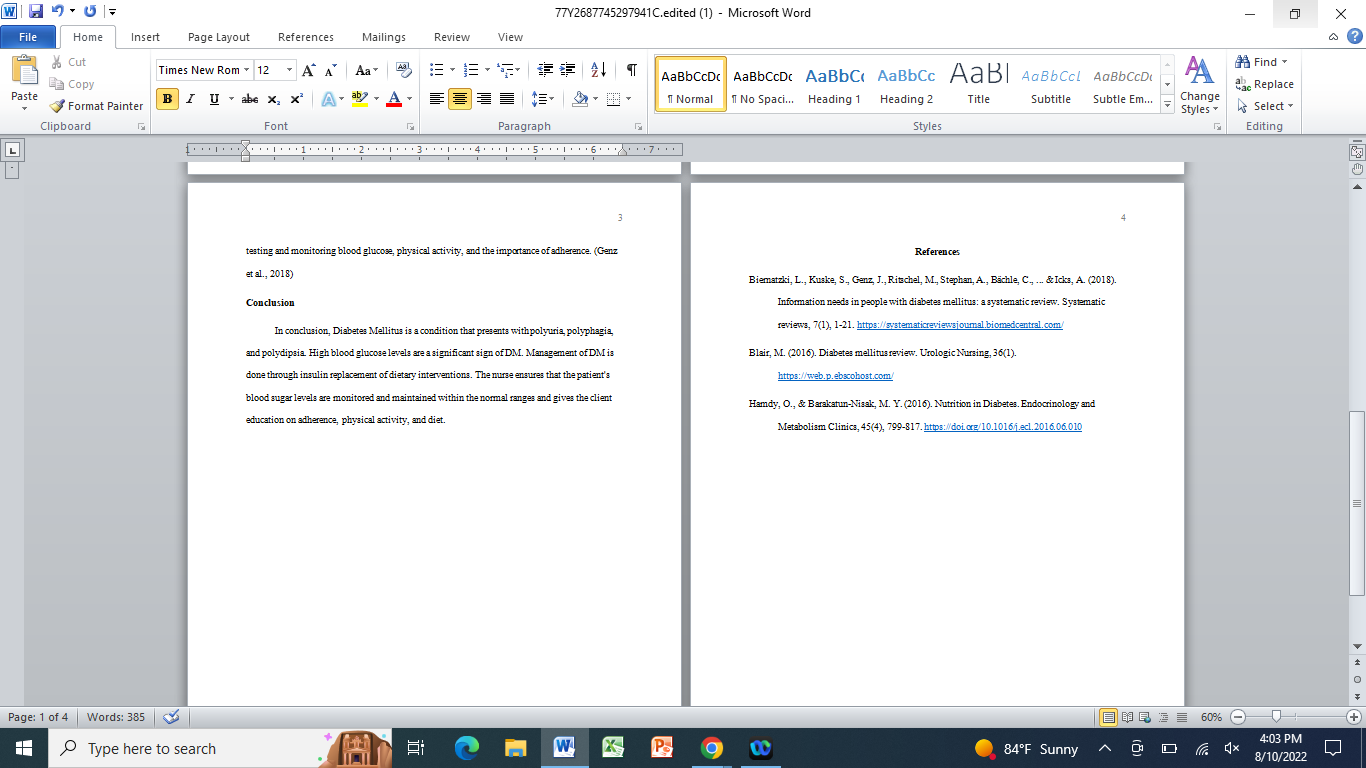Image resolution: width=1366 pixels, height=768 pixels.
Task: Switch to the Review tab
Action: click(x=452, y=37)
